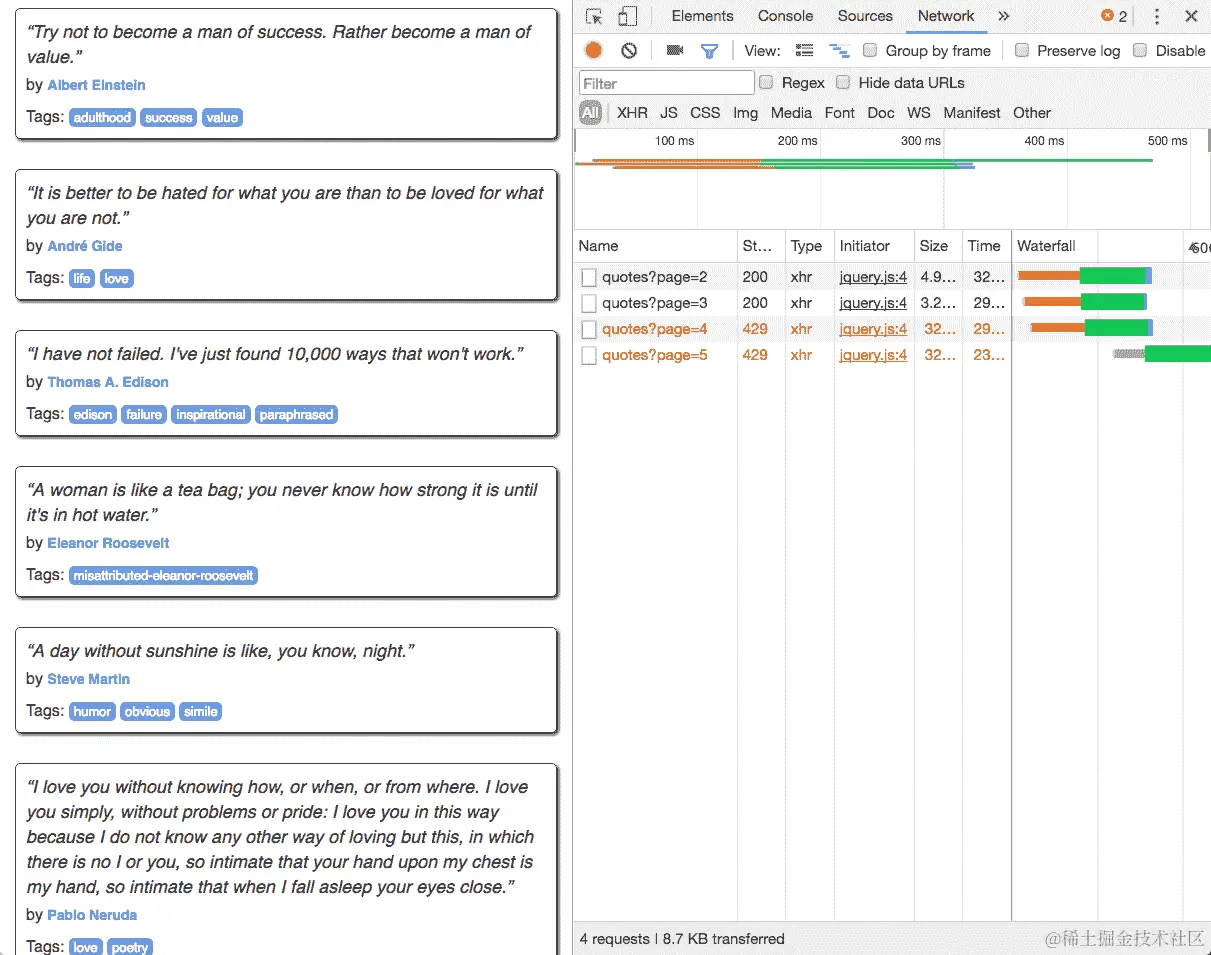Viewport: 1211px width, 955px height.
Task: Click the error count indicator
Action: point(1114,16)
